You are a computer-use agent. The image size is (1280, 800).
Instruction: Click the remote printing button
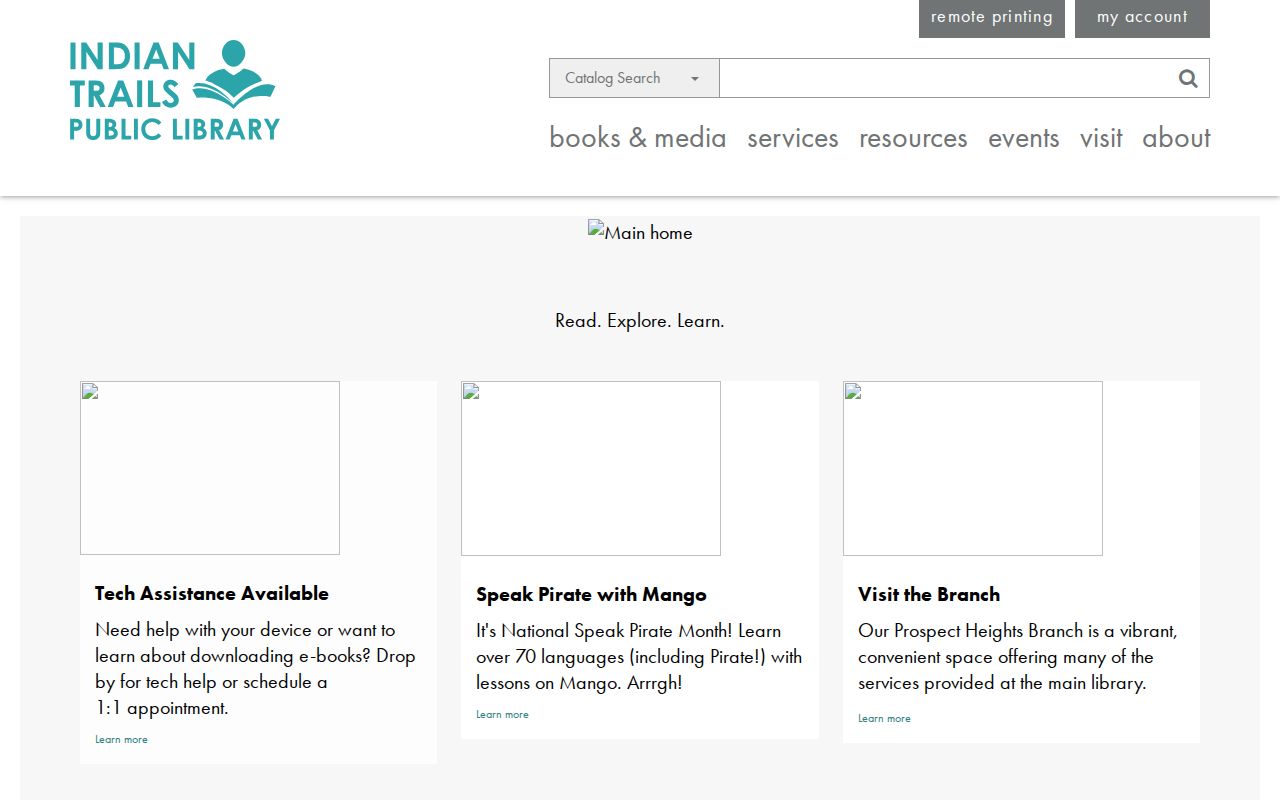[992, 18]
